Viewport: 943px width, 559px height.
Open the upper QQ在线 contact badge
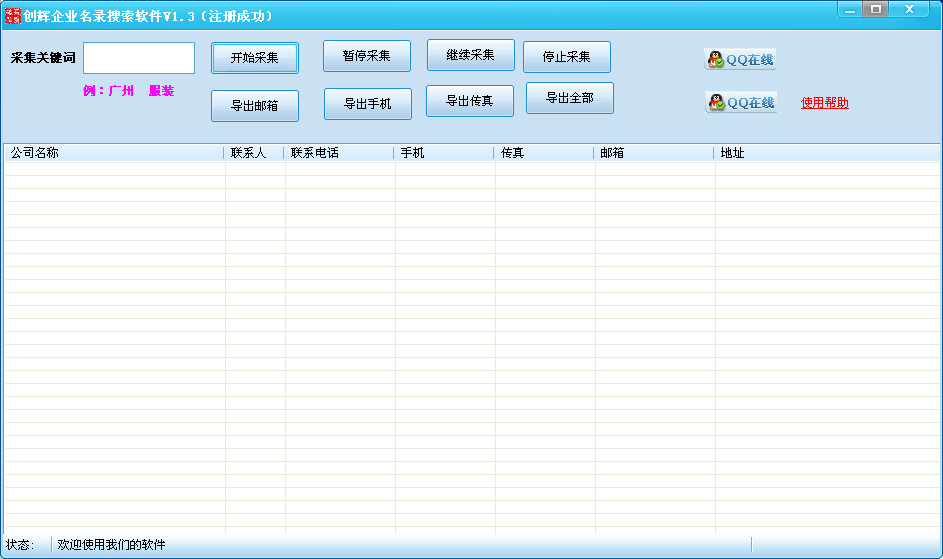[x=740, y=59]
